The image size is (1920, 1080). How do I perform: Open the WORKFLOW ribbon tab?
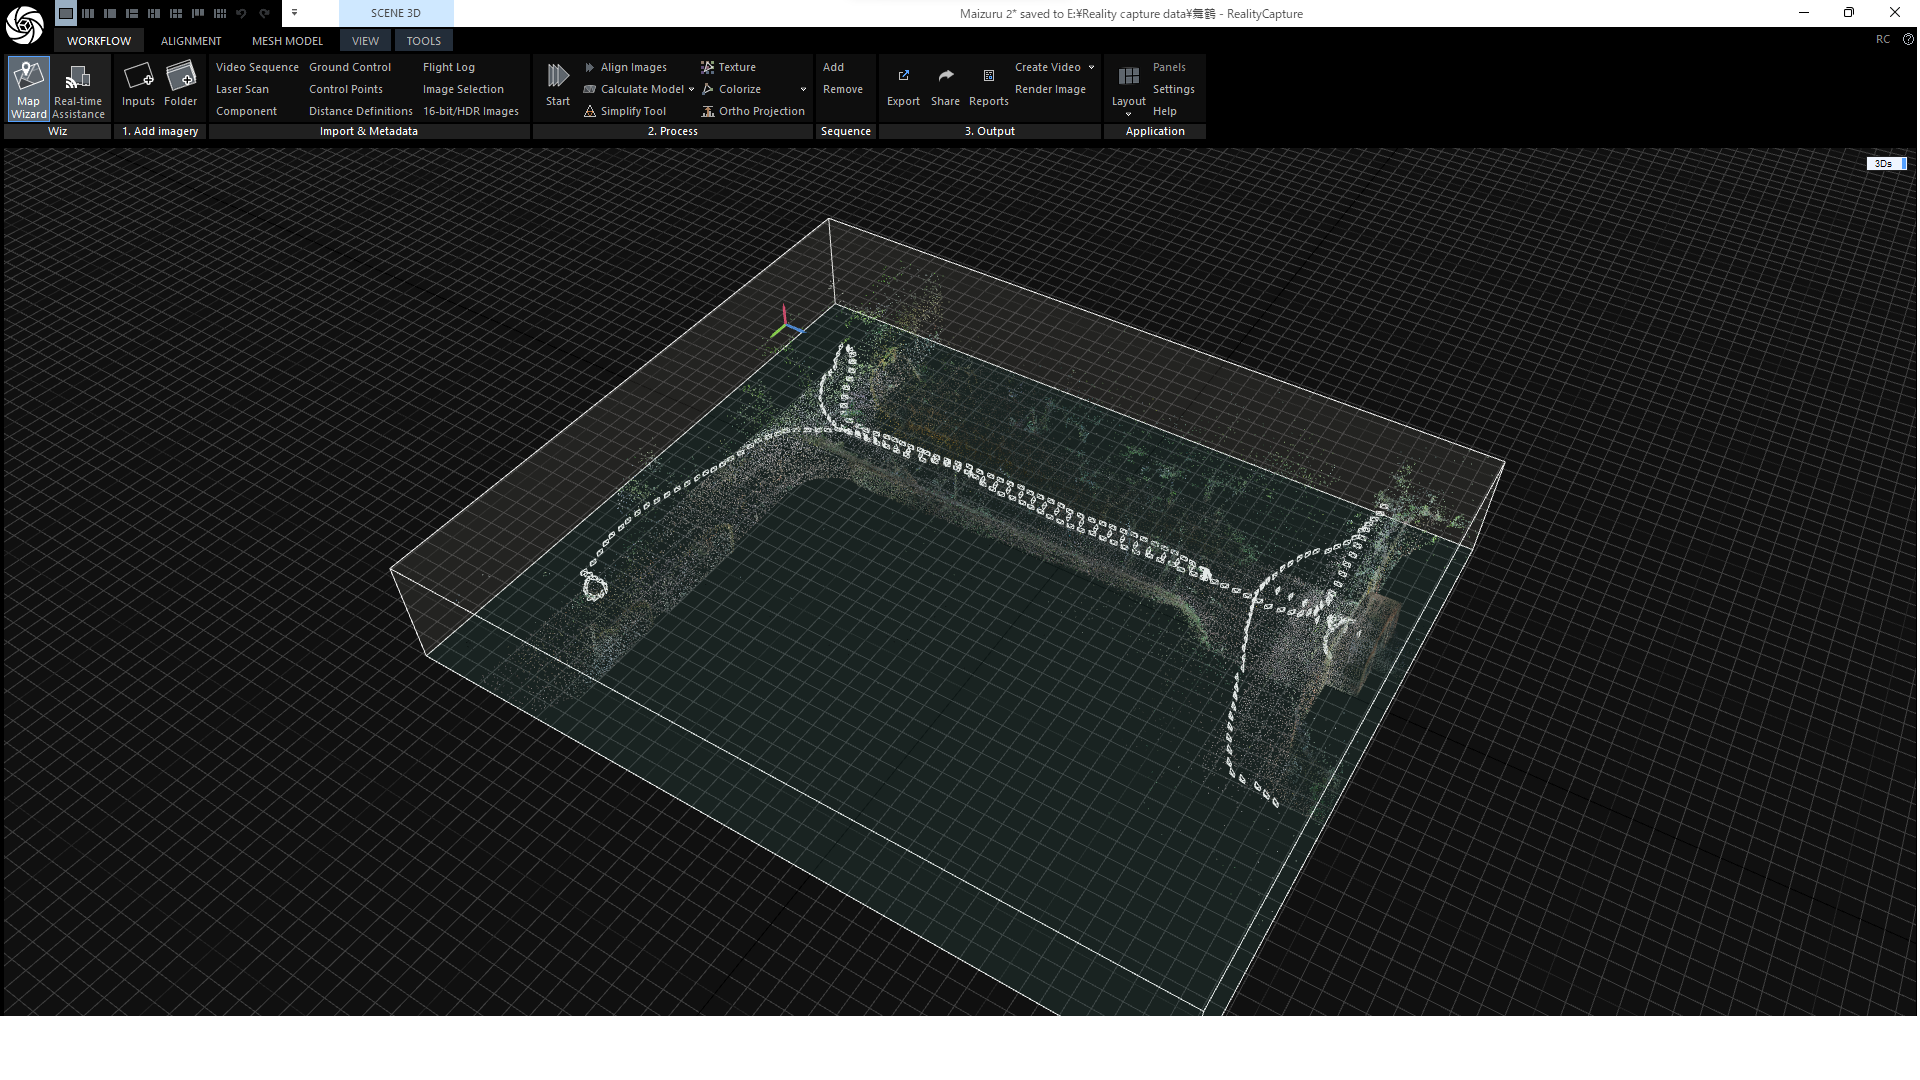(x=99, y=41)
